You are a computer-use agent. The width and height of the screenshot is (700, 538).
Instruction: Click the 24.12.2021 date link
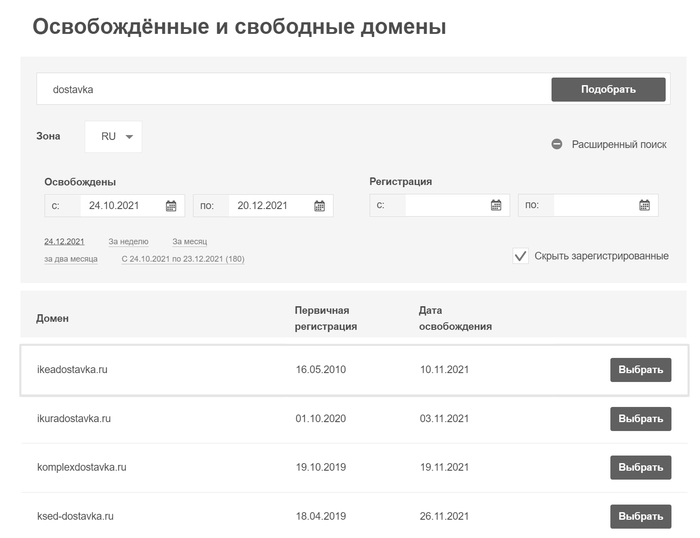coord(64,242)
